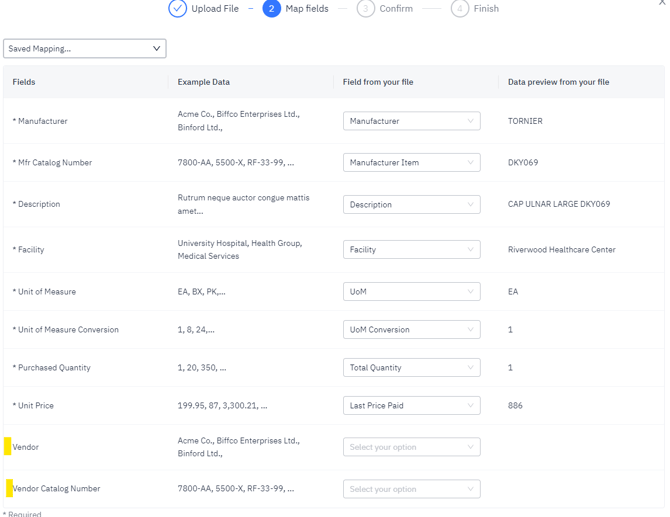Viewport: 670px width, 517px height.
Task: Open the Last Price Paid mapping dropdown
Action: [x=411, y=406]
